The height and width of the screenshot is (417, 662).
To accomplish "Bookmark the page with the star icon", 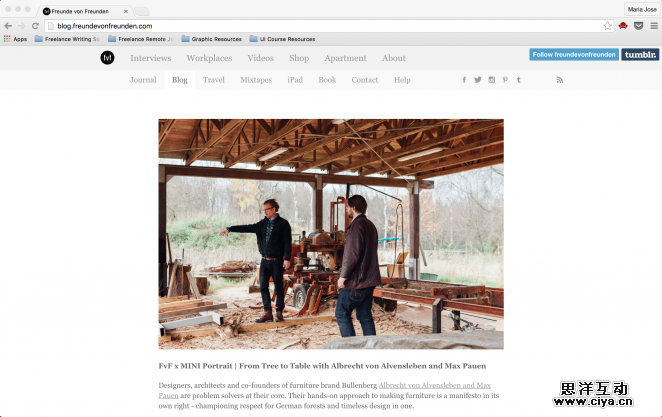I will [x=607, y=25].
